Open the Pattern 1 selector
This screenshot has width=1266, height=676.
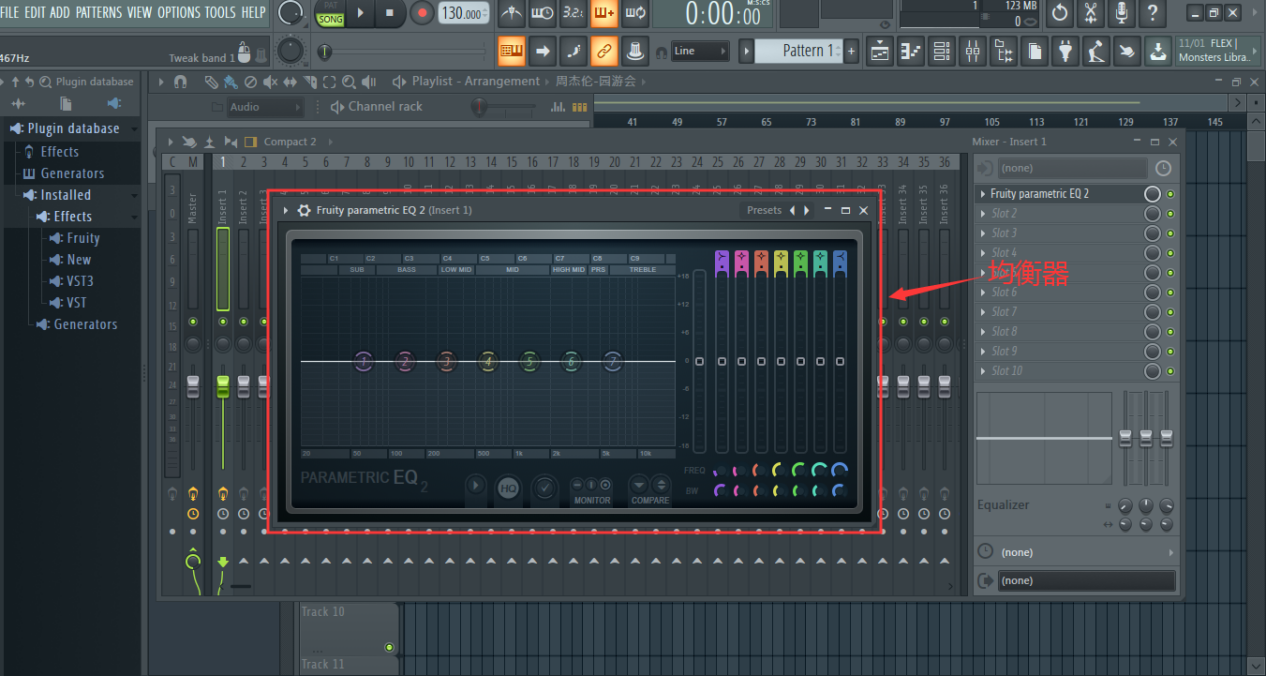click(802, 50)
